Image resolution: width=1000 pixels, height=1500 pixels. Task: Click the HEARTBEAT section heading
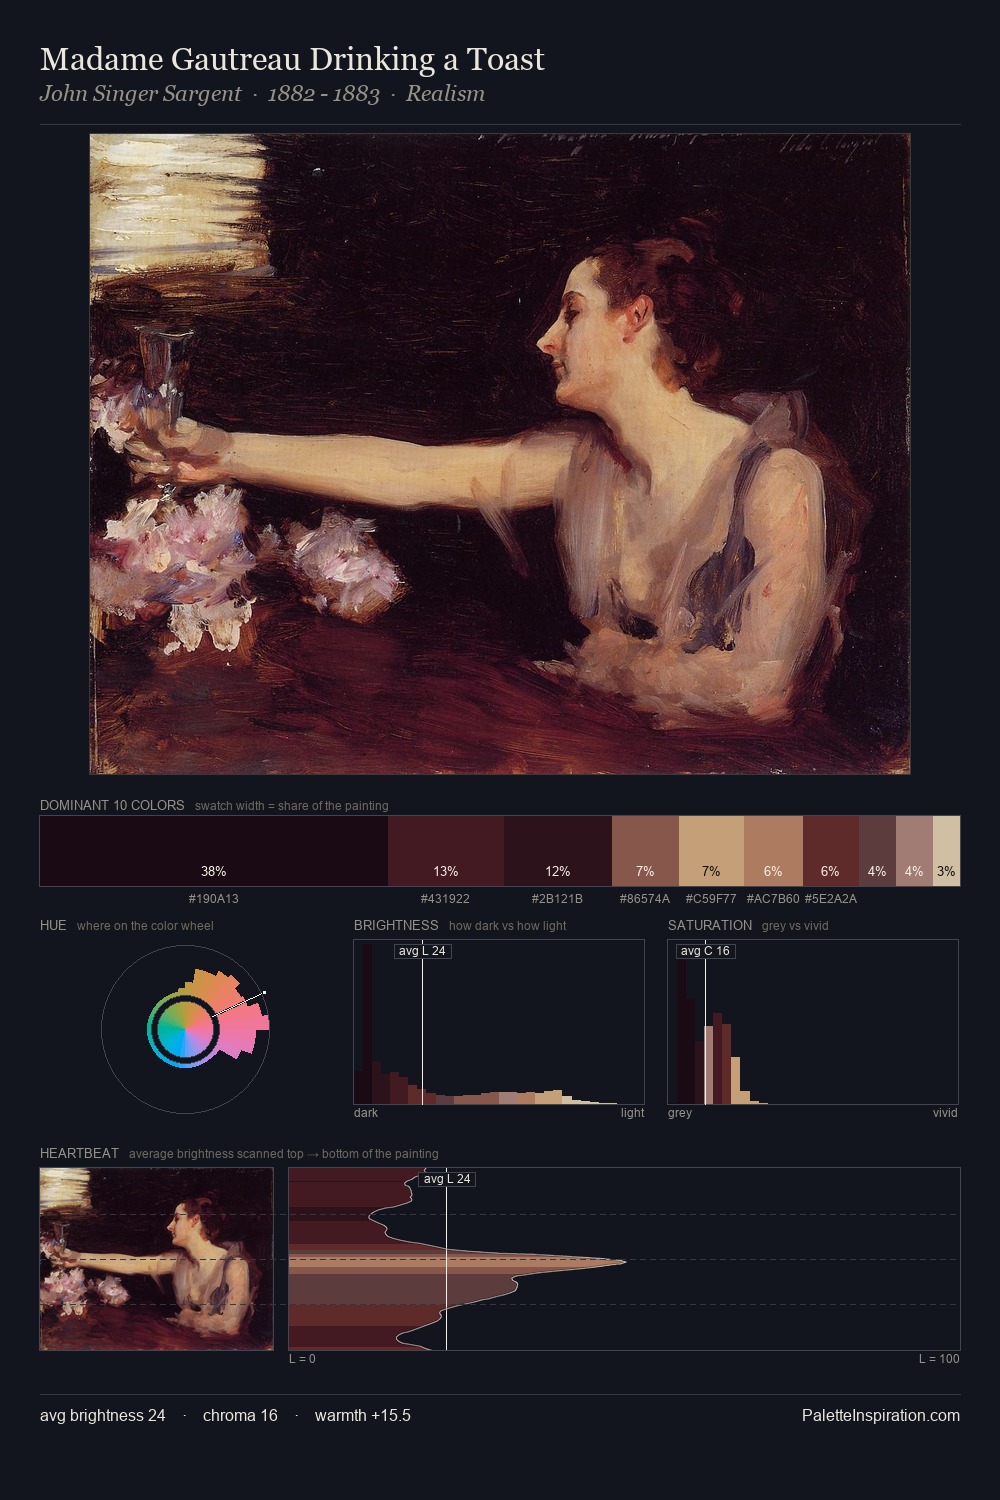coord(79,1153)
